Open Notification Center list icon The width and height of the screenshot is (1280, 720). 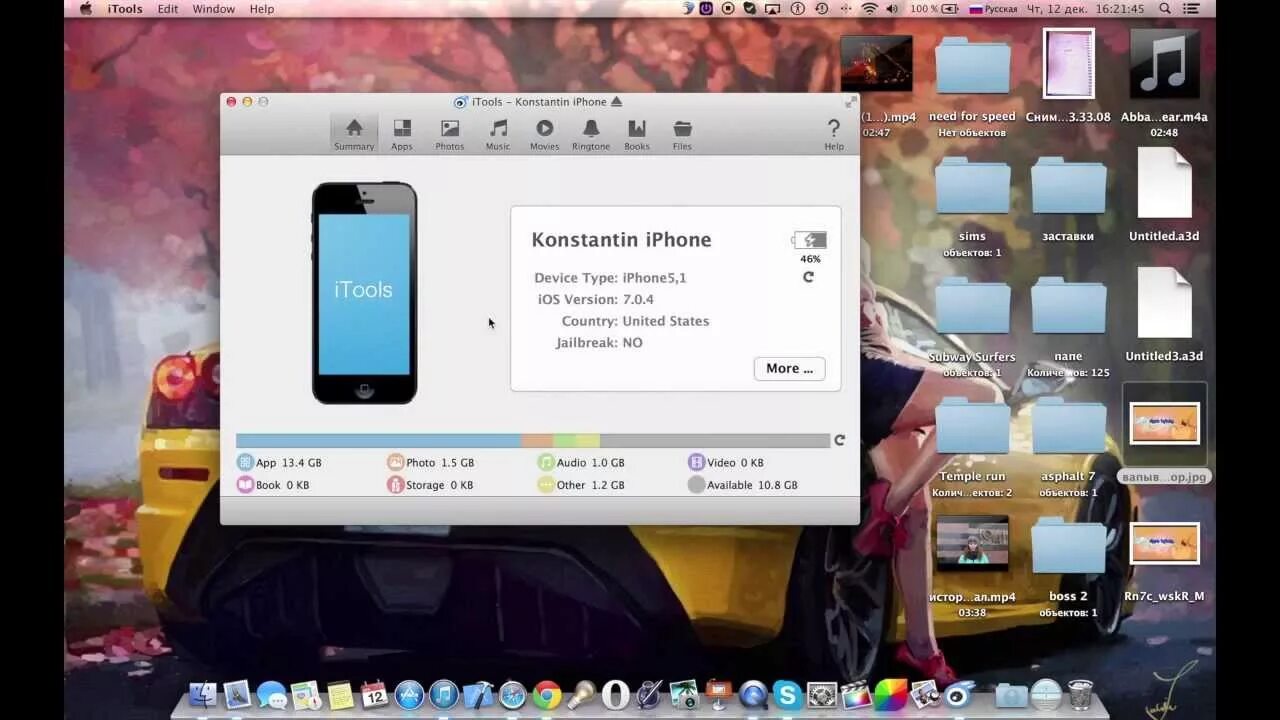[x=1192, y=9]
